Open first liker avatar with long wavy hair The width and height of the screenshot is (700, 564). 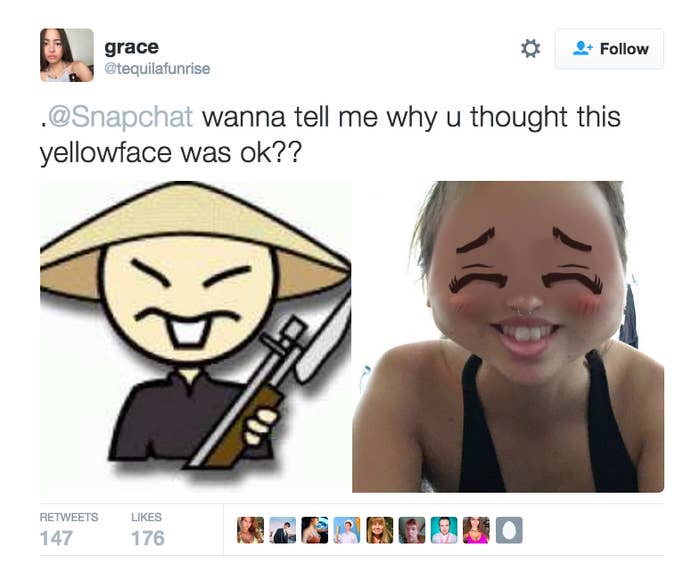250,530
